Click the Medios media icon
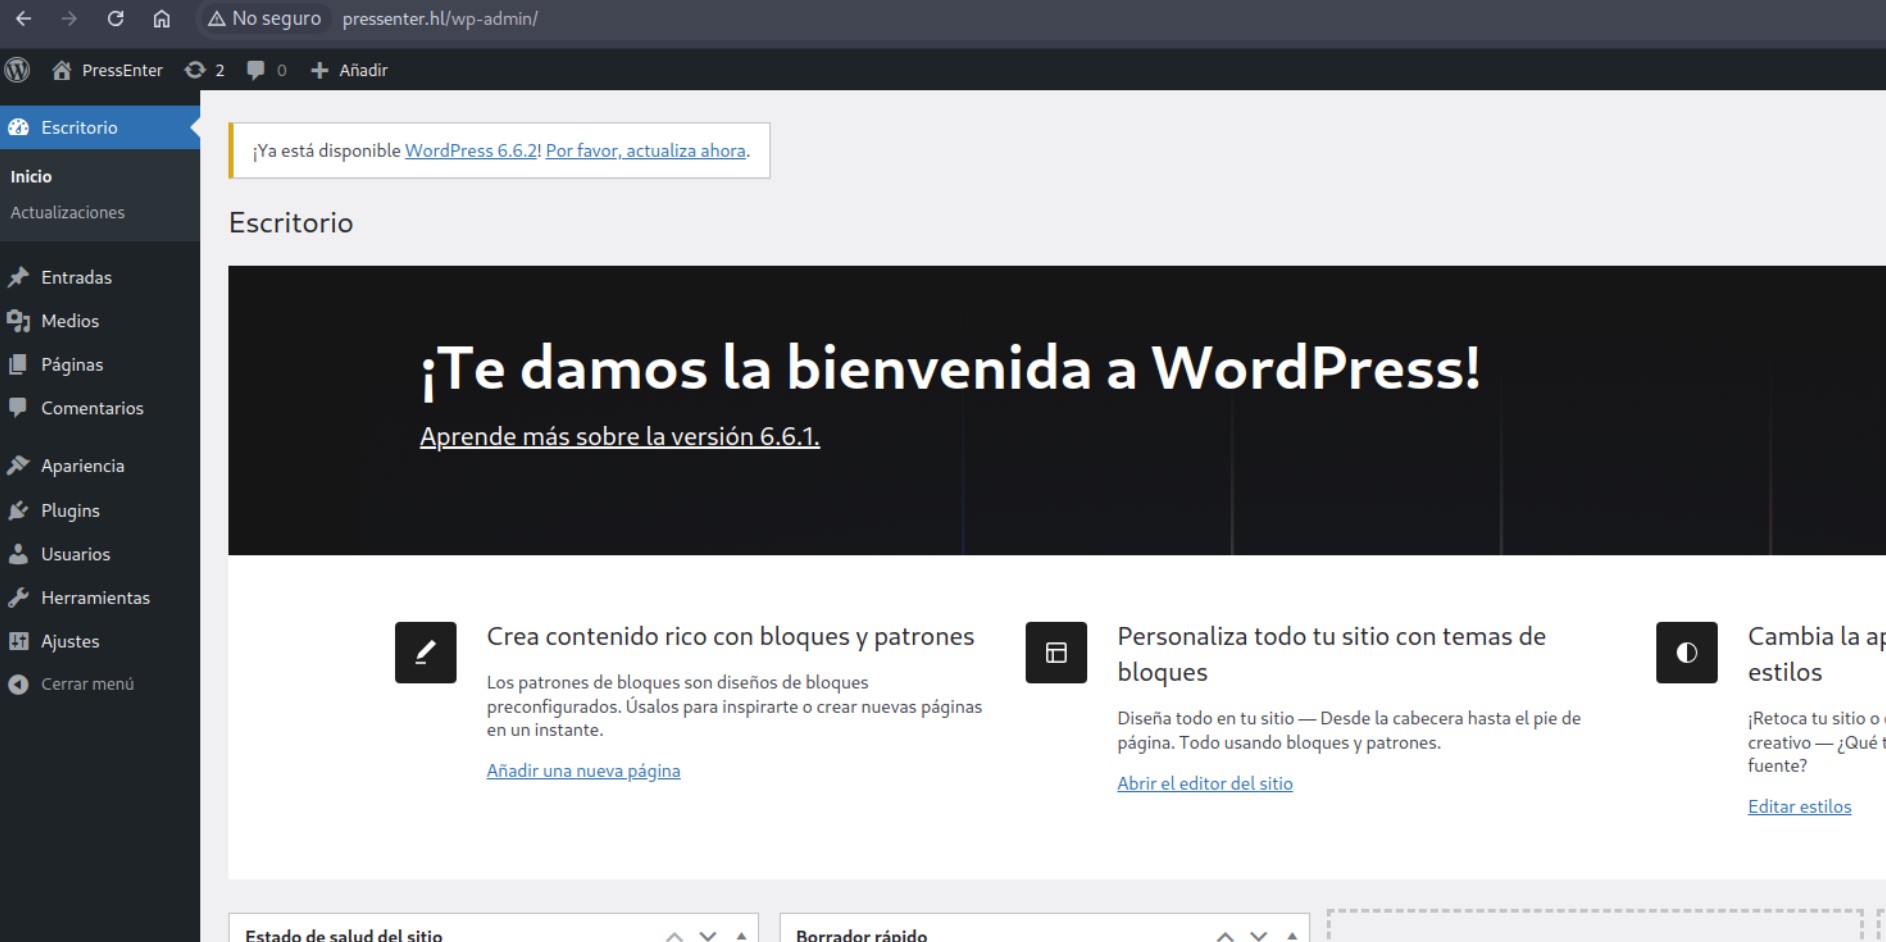 tap(18, 321)
